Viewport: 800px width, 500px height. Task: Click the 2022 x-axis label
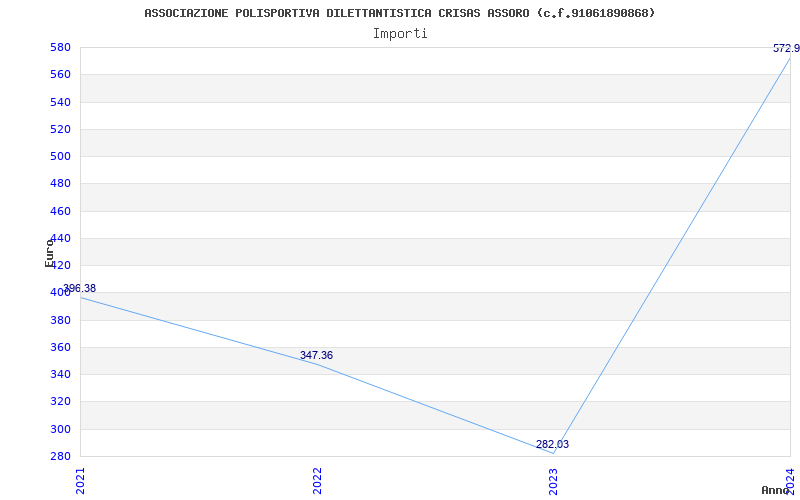(317, 481)
